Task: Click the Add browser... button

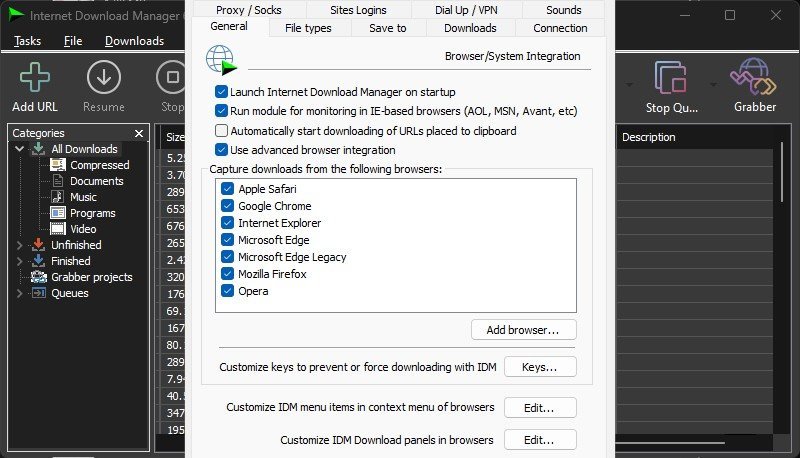Action: [523, 330]
